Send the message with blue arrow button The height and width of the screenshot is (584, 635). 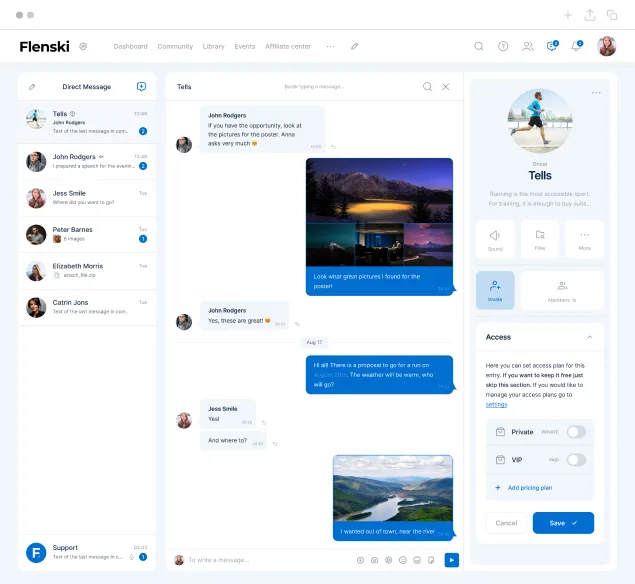451,560
